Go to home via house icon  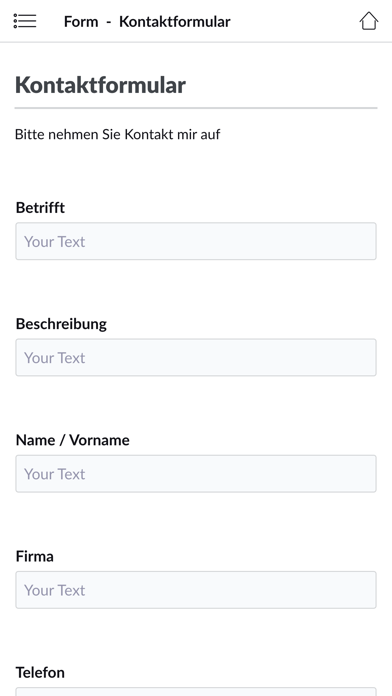(368, 21)
